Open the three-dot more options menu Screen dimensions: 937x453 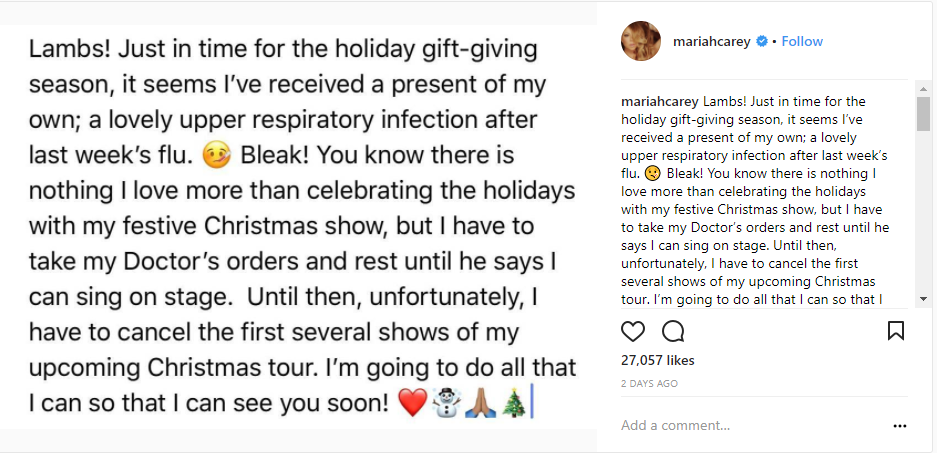tap(899, 425)
